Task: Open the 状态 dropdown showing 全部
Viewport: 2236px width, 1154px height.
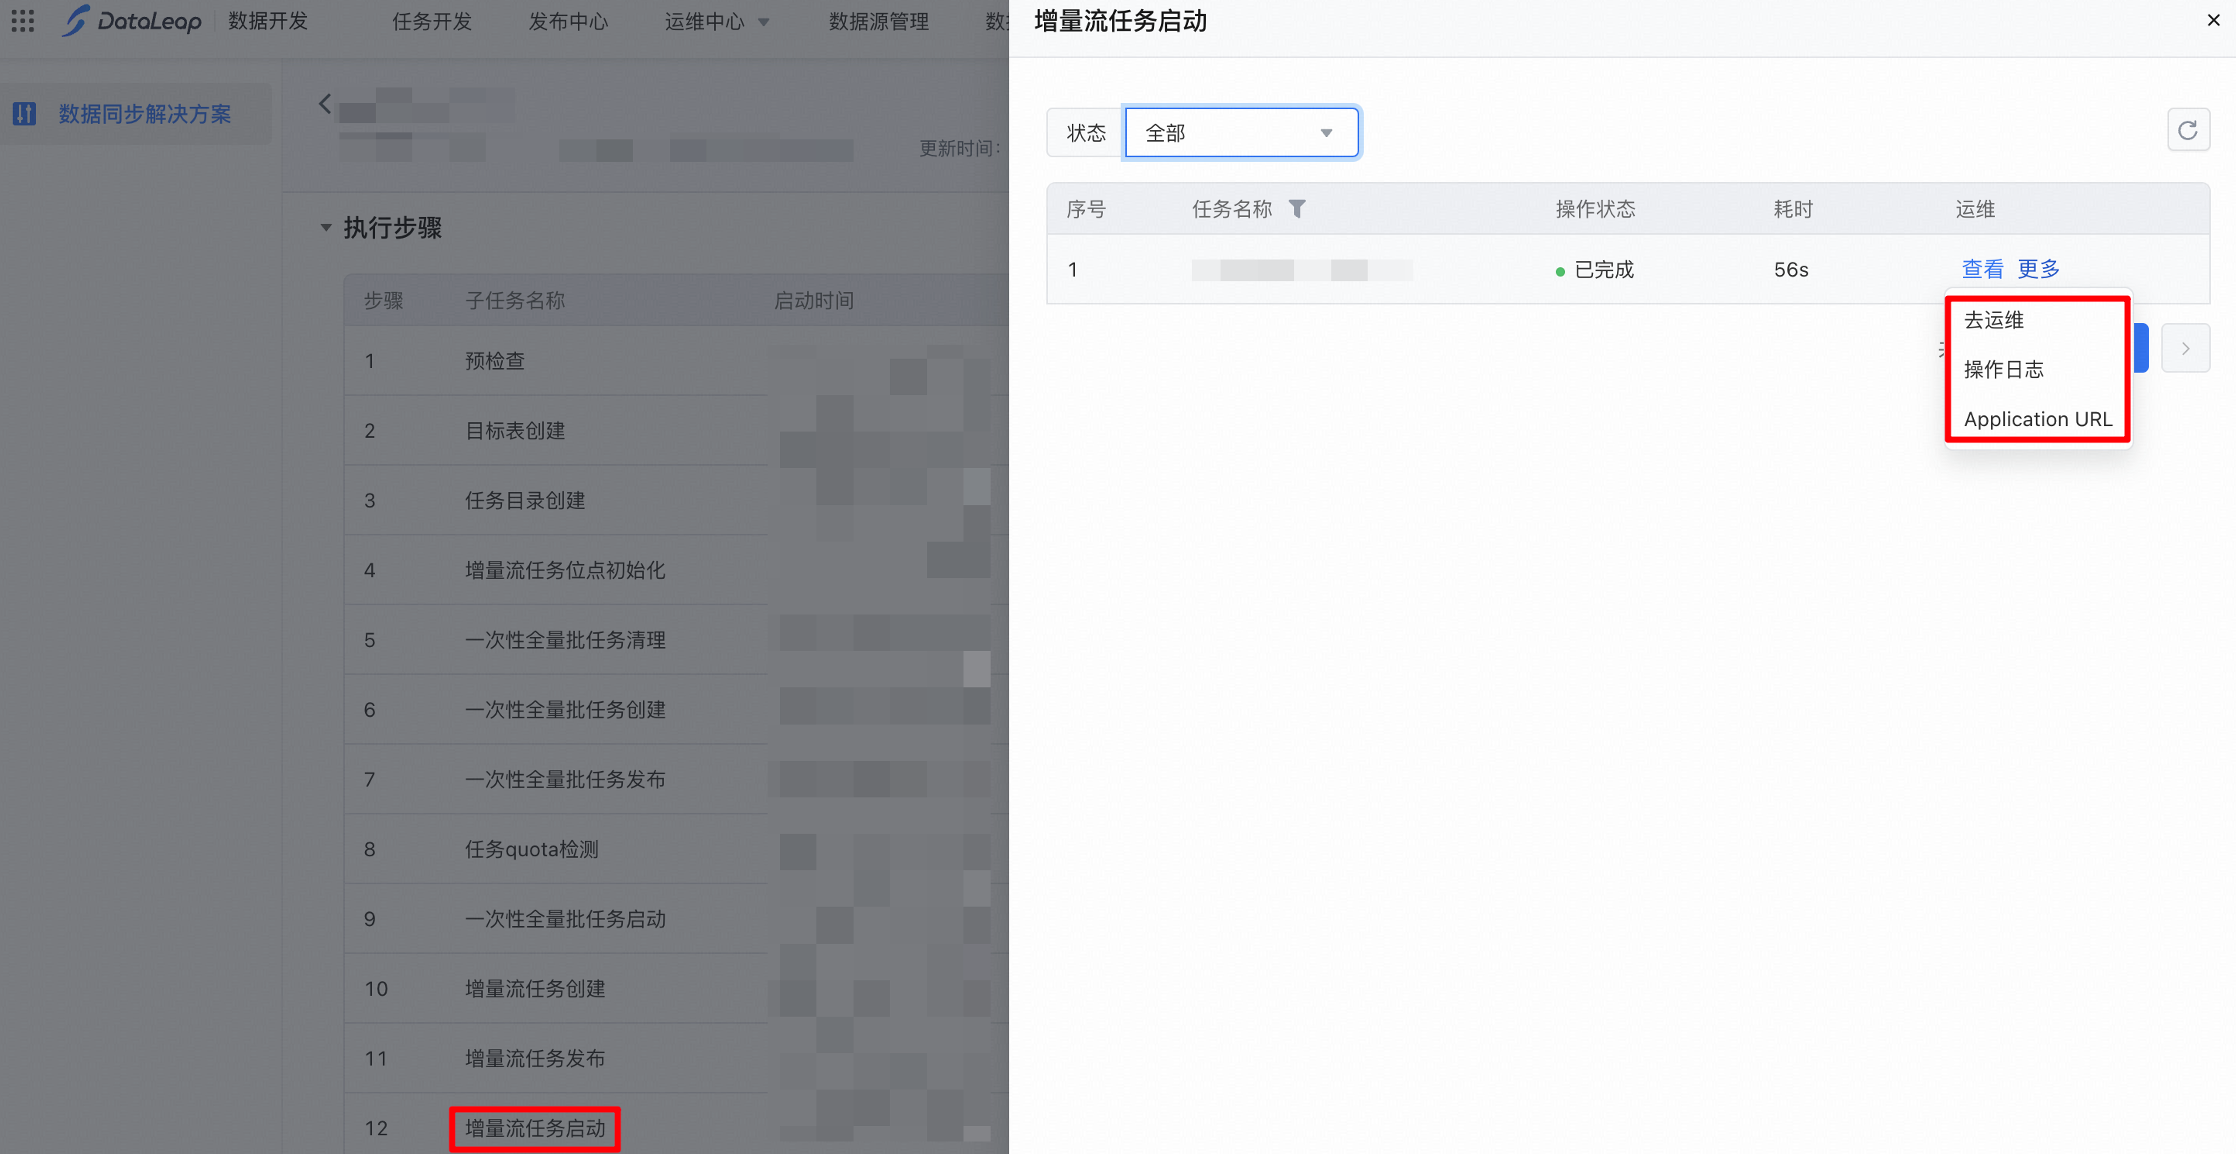Action: (1240, 133)
